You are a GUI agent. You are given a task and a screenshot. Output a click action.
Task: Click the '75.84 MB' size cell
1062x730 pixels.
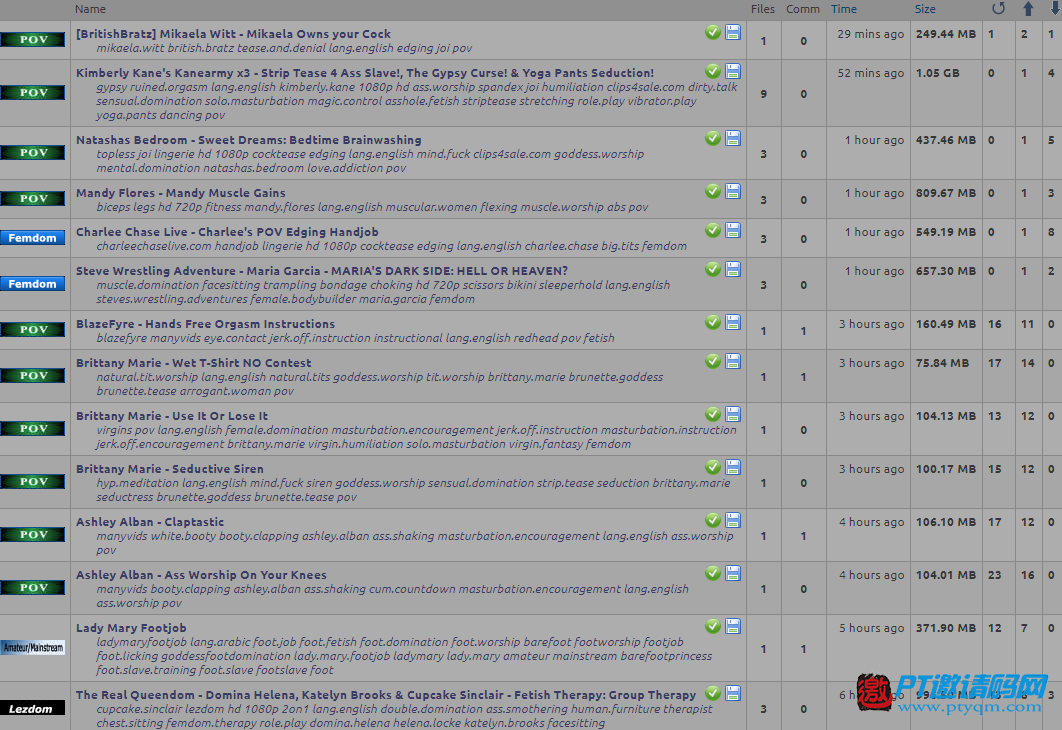(942, 363)
